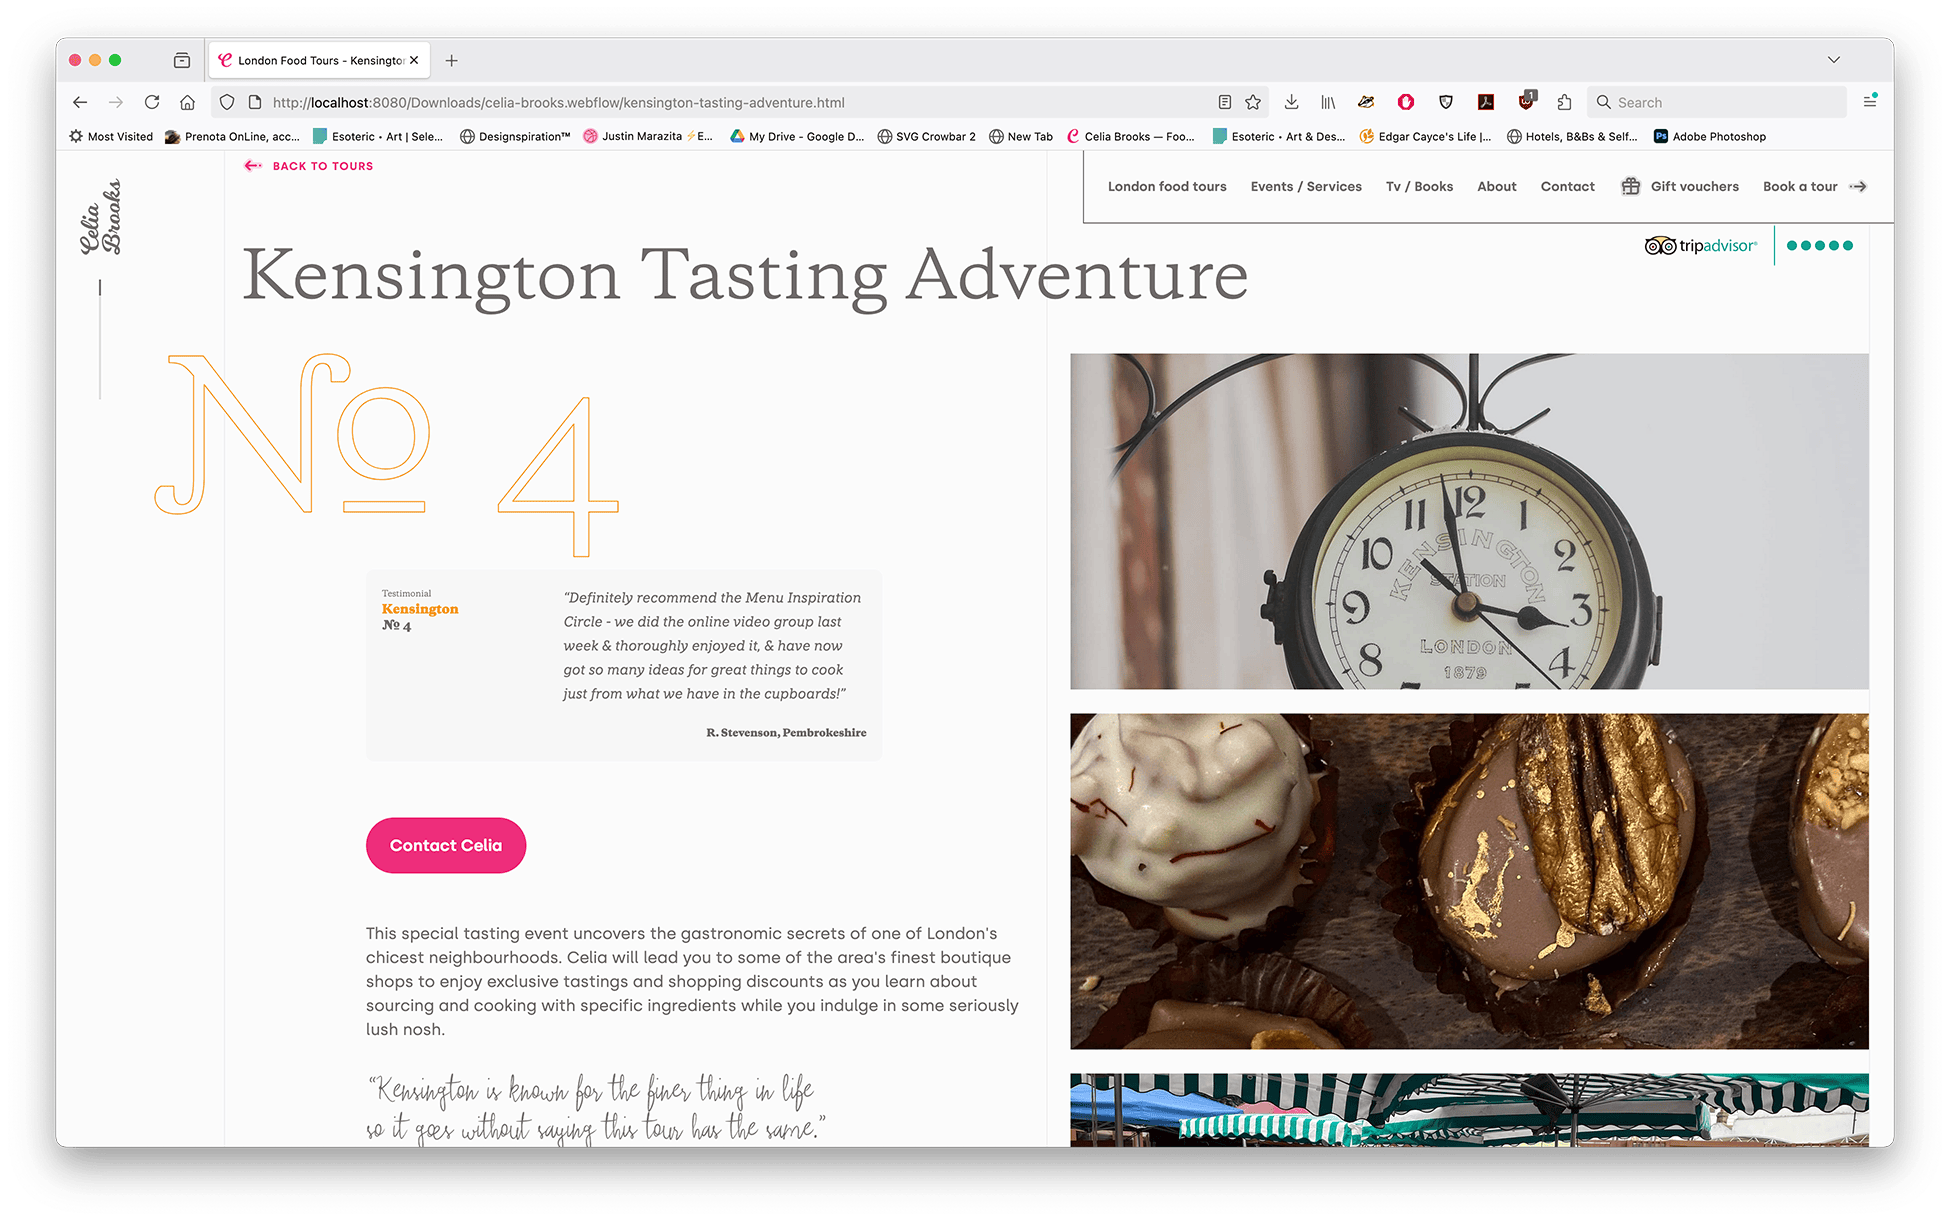
Task: Open the Downloads panel
Action: click(1291, 102)
